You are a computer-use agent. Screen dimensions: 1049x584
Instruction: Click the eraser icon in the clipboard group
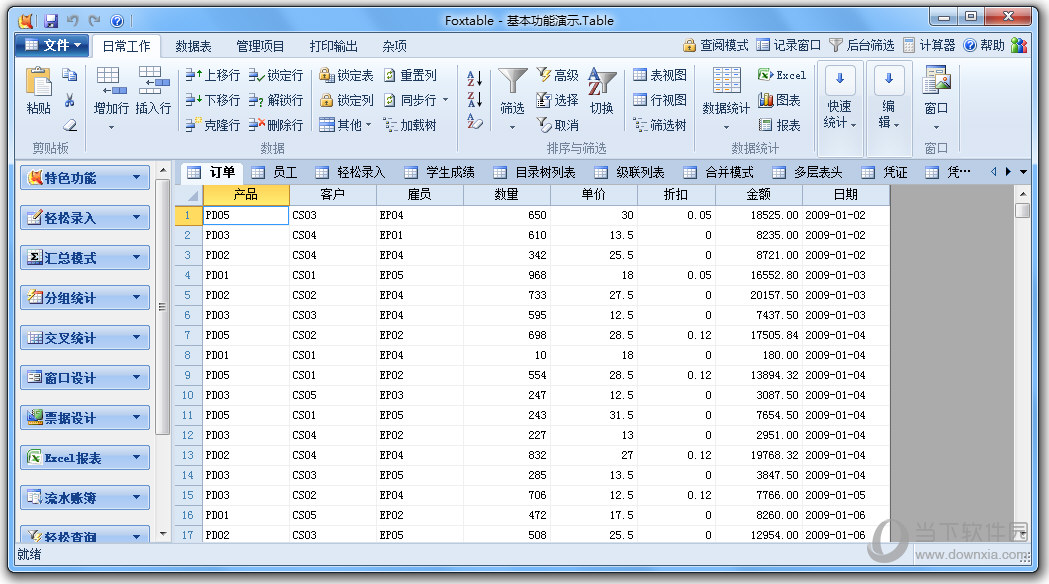69,125
